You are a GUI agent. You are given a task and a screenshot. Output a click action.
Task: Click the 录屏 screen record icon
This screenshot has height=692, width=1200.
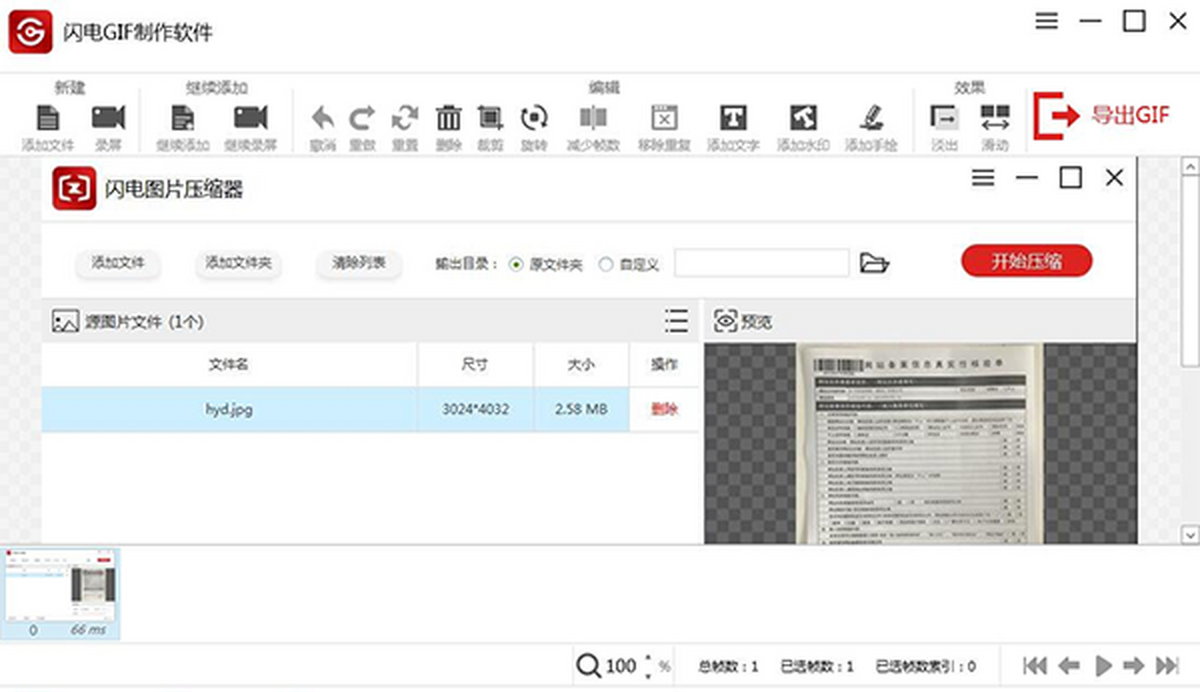click(x=108, y=119)
